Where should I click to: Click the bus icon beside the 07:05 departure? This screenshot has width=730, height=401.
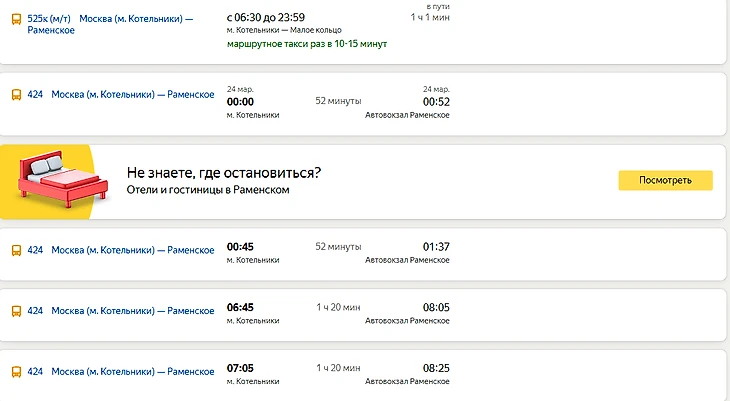click(x=16, y=371)
